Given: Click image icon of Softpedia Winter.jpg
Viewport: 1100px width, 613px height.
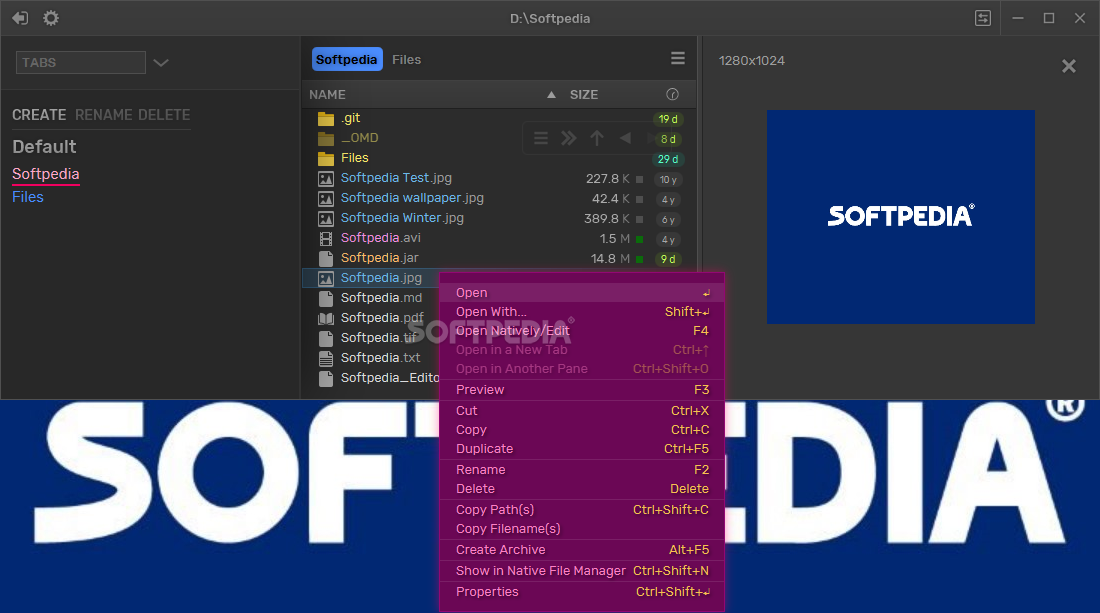Looking at the screenshot, I should click(326, 219).
